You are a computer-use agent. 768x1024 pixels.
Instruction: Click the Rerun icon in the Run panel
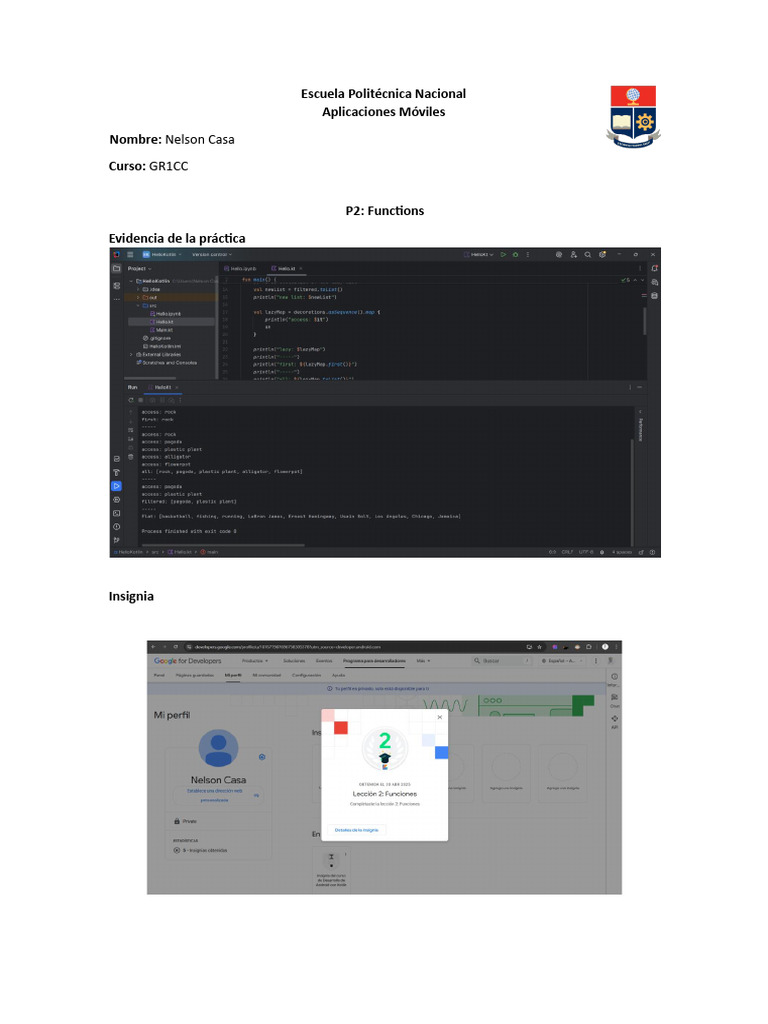[x=131, y=400]
